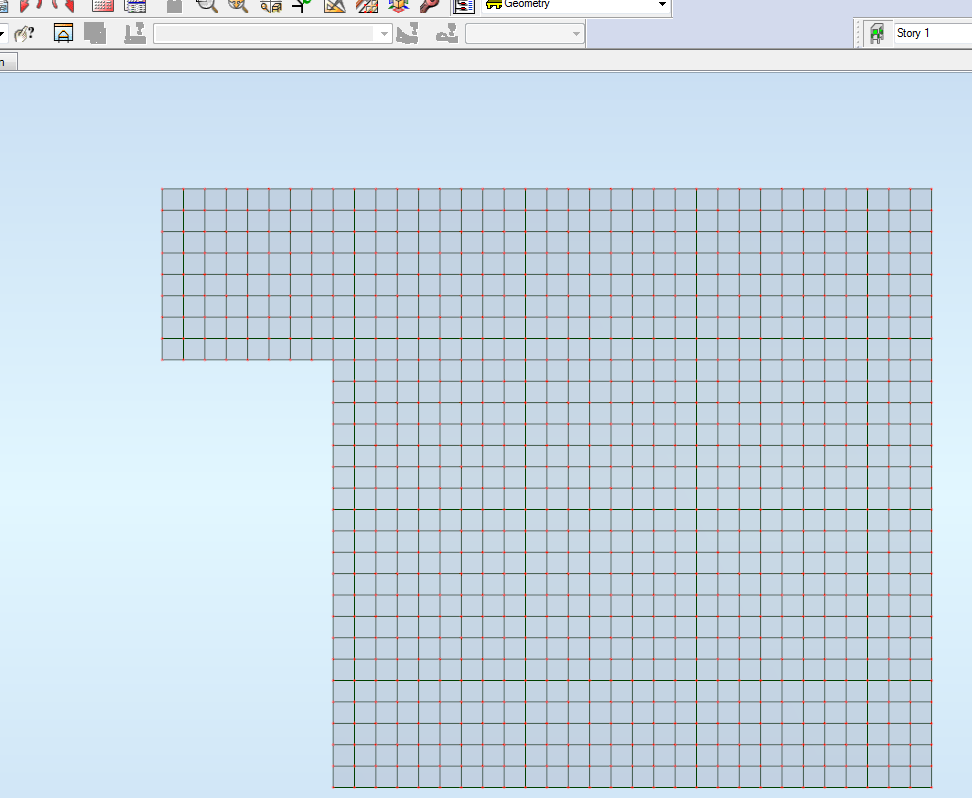Select the pointer help (?) tool icon

[x=25, y=33]
